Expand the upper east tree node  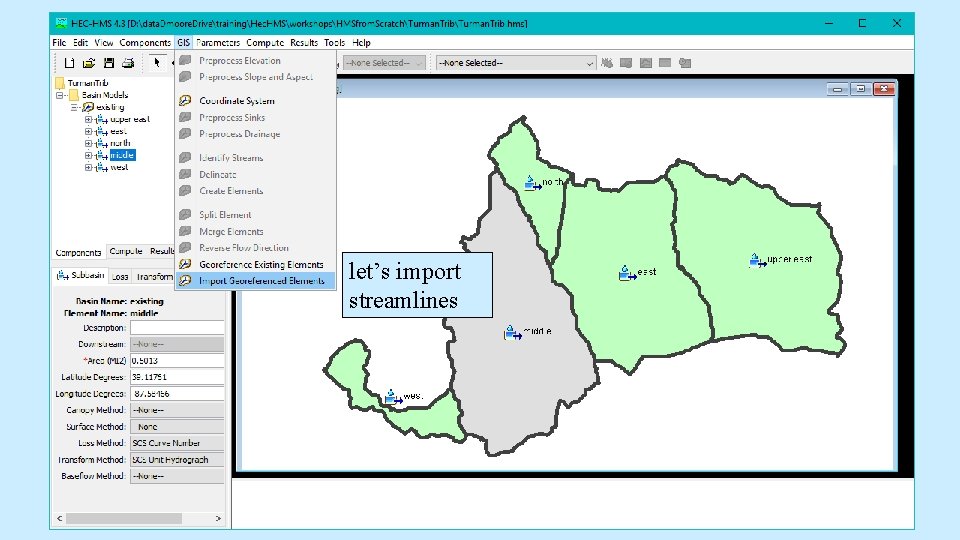point(88,119)
